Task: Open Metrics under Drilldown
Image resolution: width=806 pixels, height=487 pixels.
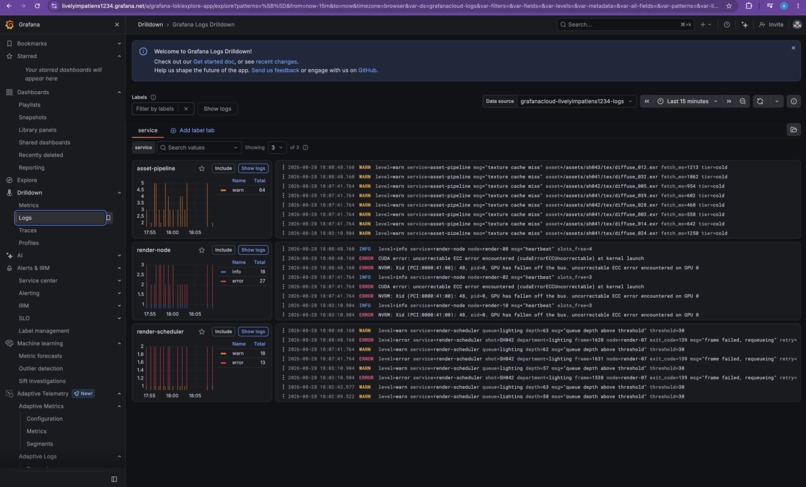Action: pyautogui.click(x=28, y=205)
